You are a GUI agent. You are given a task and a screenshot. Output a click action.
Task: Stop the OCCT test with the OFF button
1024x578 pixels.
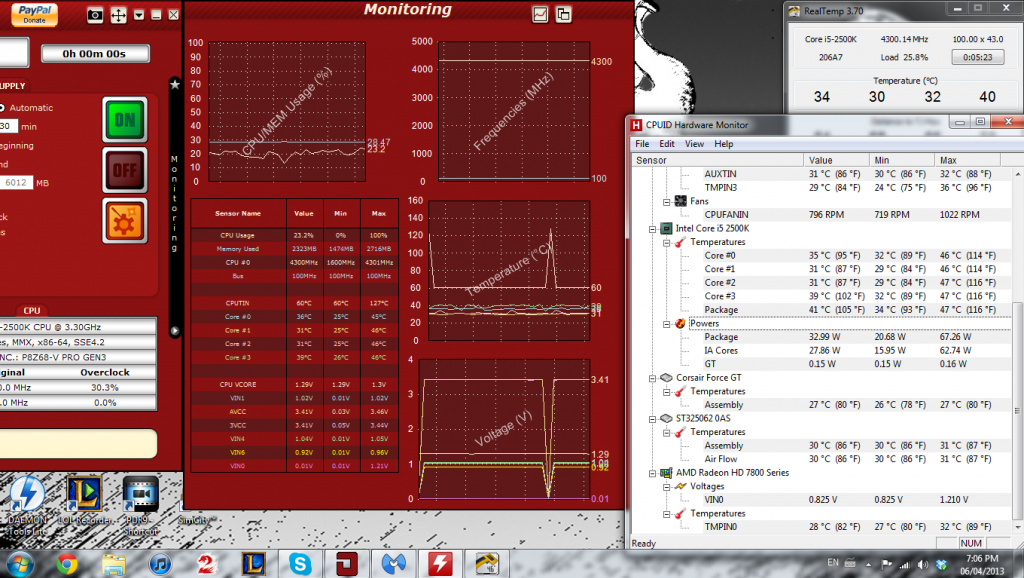(125, 170)
